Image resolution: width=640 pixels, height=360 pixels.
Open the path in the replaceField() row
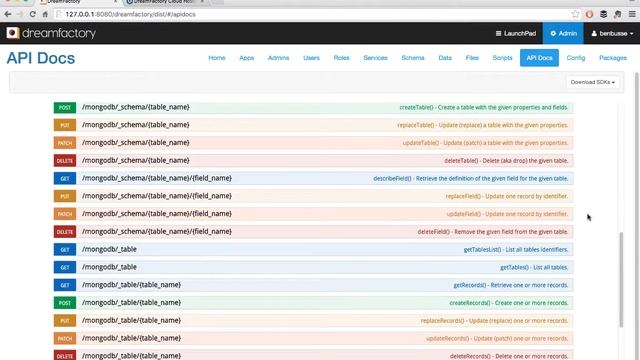pyautogui.click(x=157, y=196)
